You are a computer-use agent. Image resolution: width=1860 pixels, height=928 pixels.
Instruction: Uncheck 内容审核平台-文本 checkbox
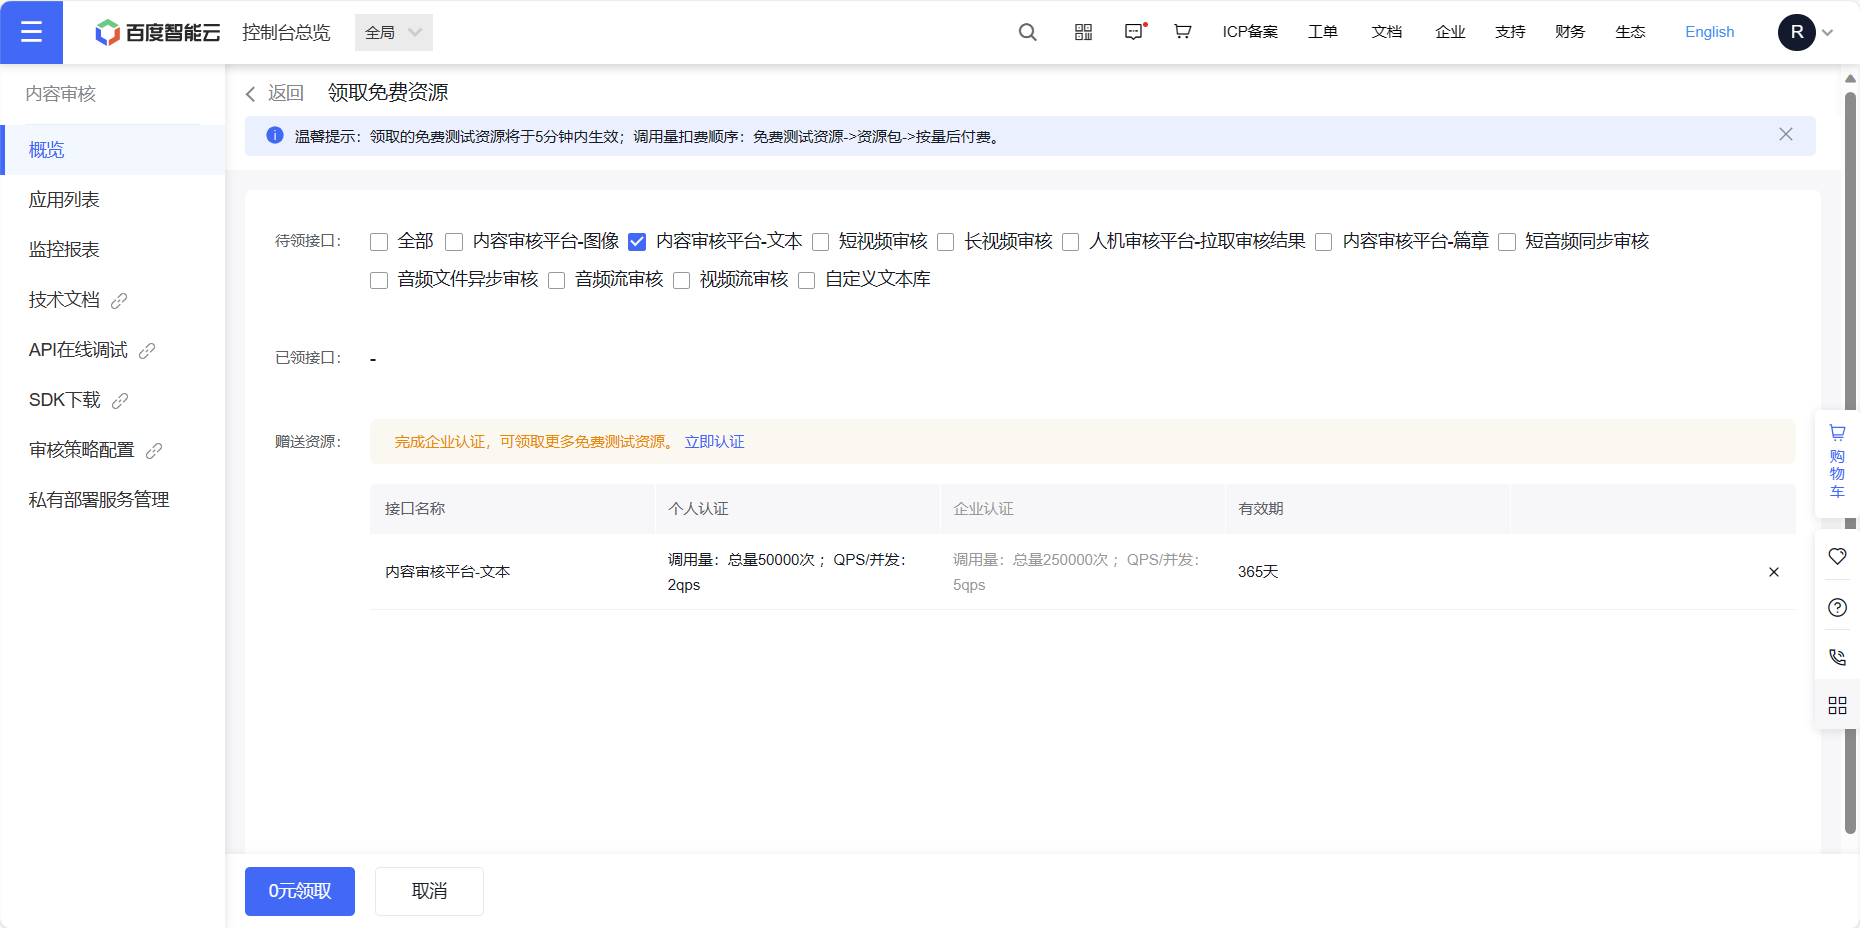point(637,242)
